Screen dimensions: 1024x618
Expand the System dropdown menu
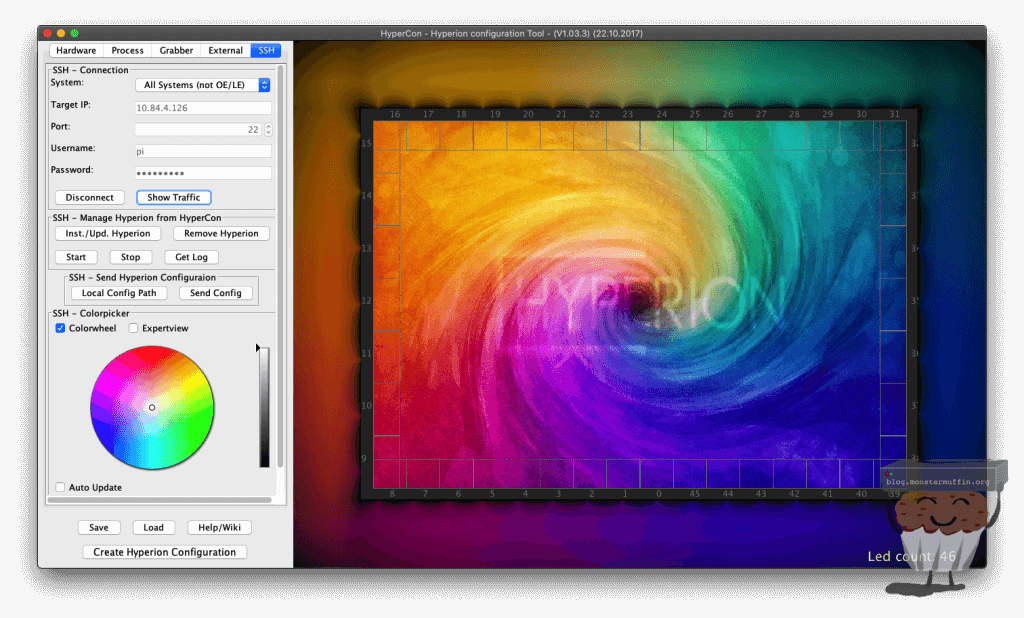pos(203,85)
